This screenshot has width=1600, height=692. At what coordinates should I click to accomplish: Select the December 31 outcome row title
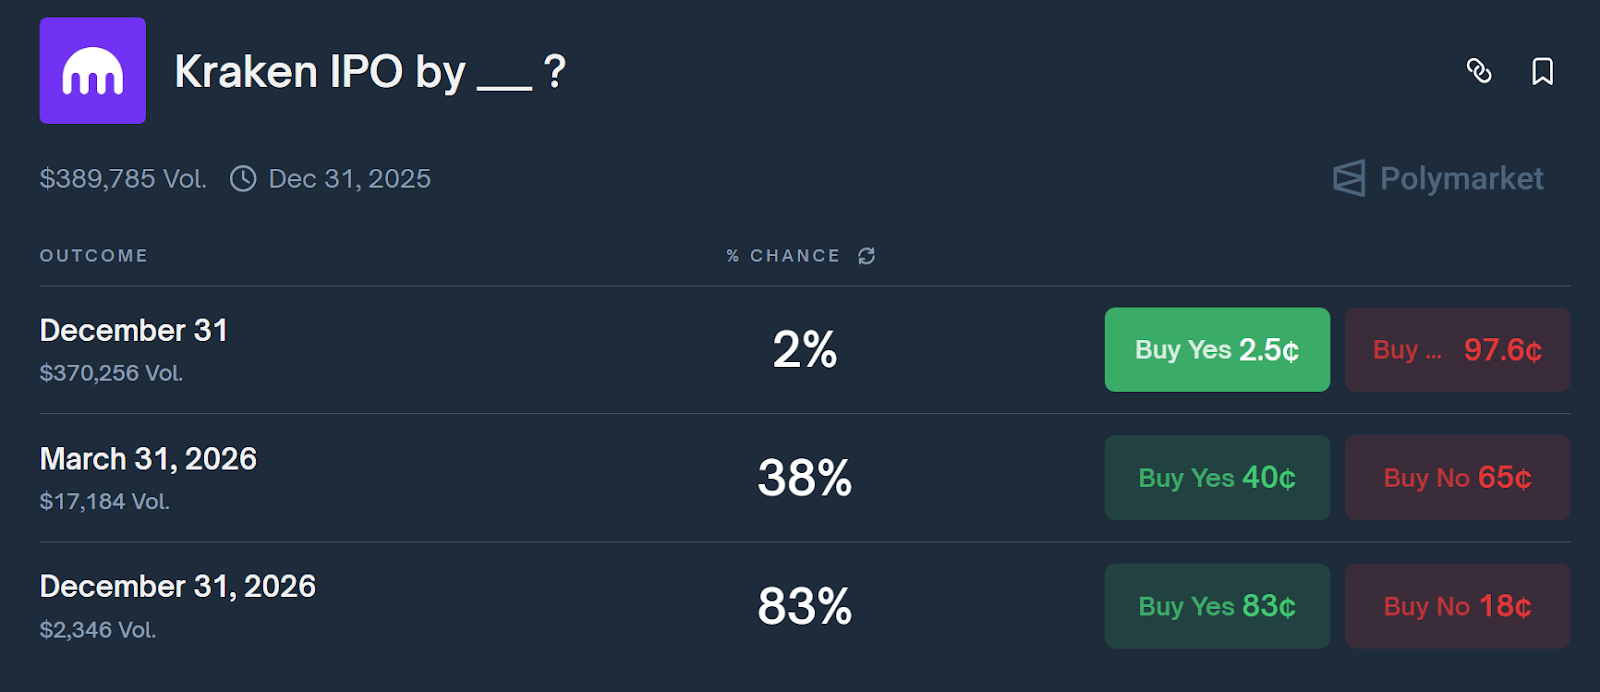tap(134, 331)
